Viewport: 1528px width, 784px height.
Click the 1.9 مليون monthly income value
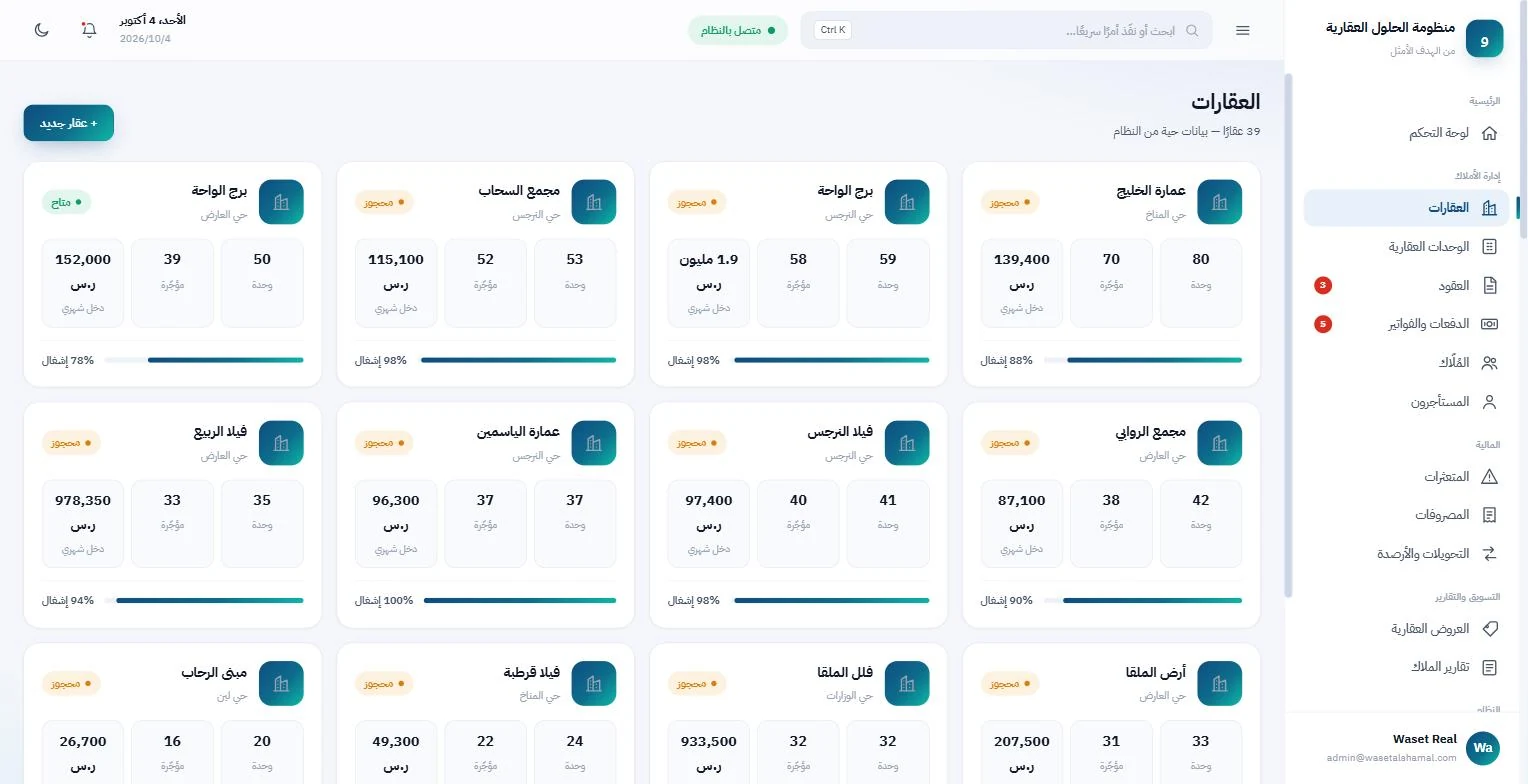[x=709, y=259]
